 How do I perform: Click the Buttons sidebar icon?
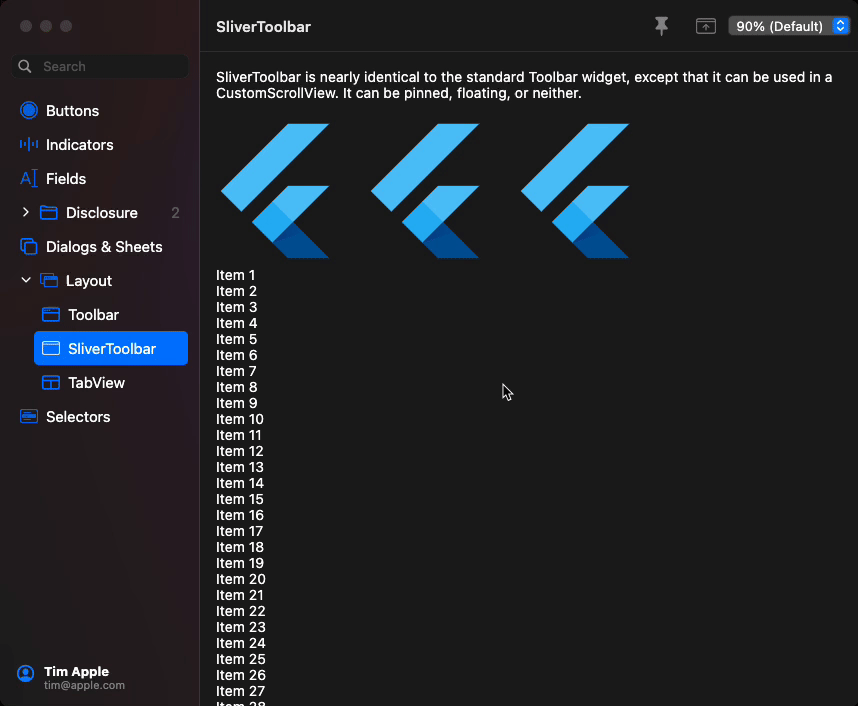[28, 111]
